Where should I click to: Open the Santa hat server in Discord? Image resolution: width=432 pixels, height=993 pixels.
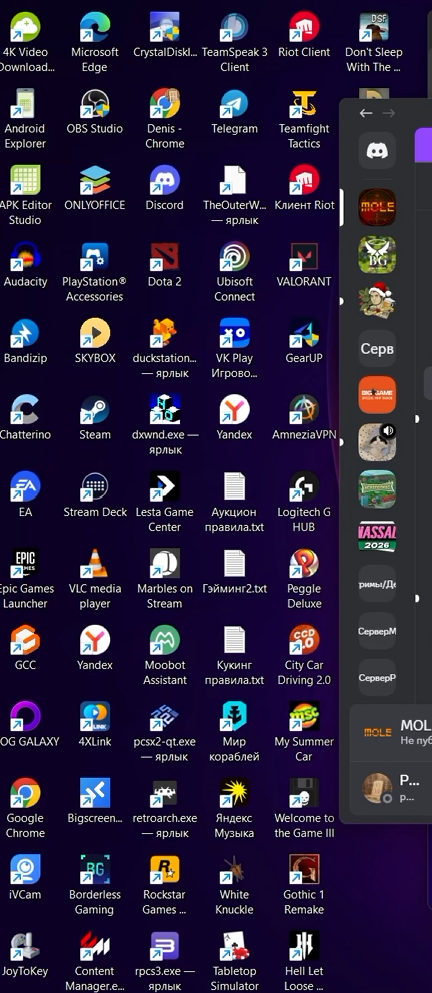tap(377, 301)
